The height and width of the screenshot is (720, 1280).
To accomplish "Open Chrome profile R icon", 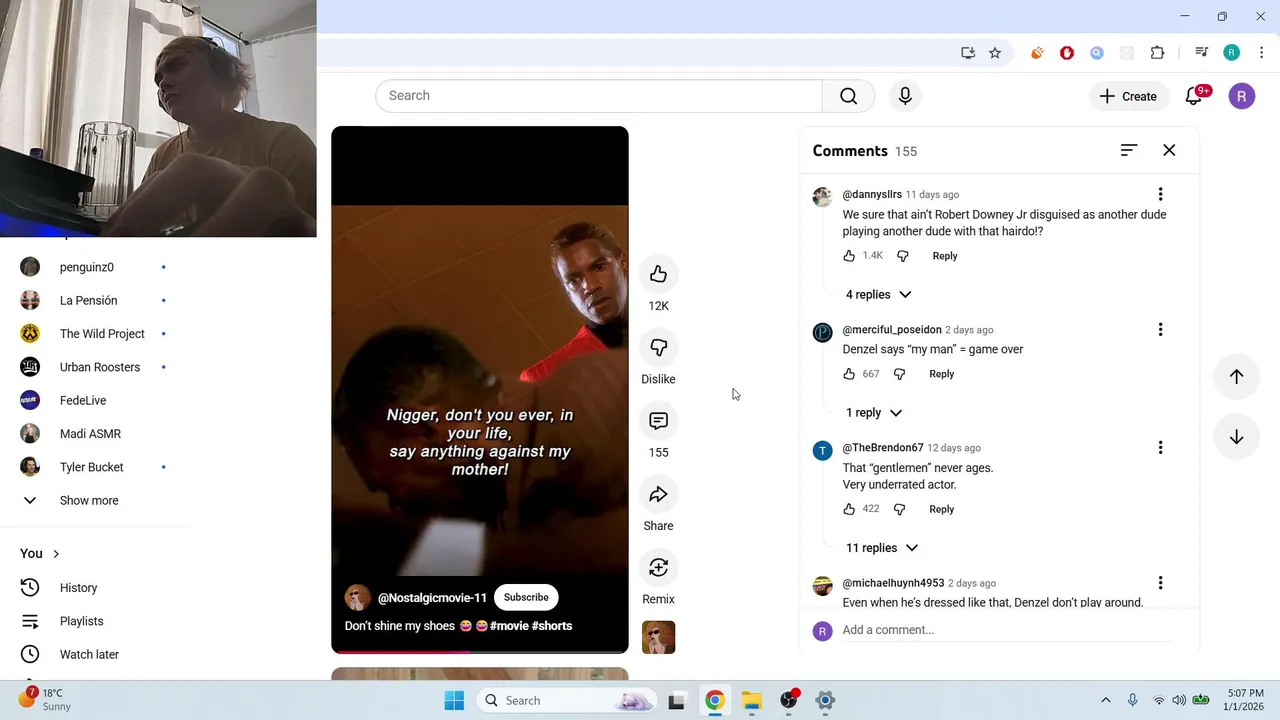I will pos(1231,53).
